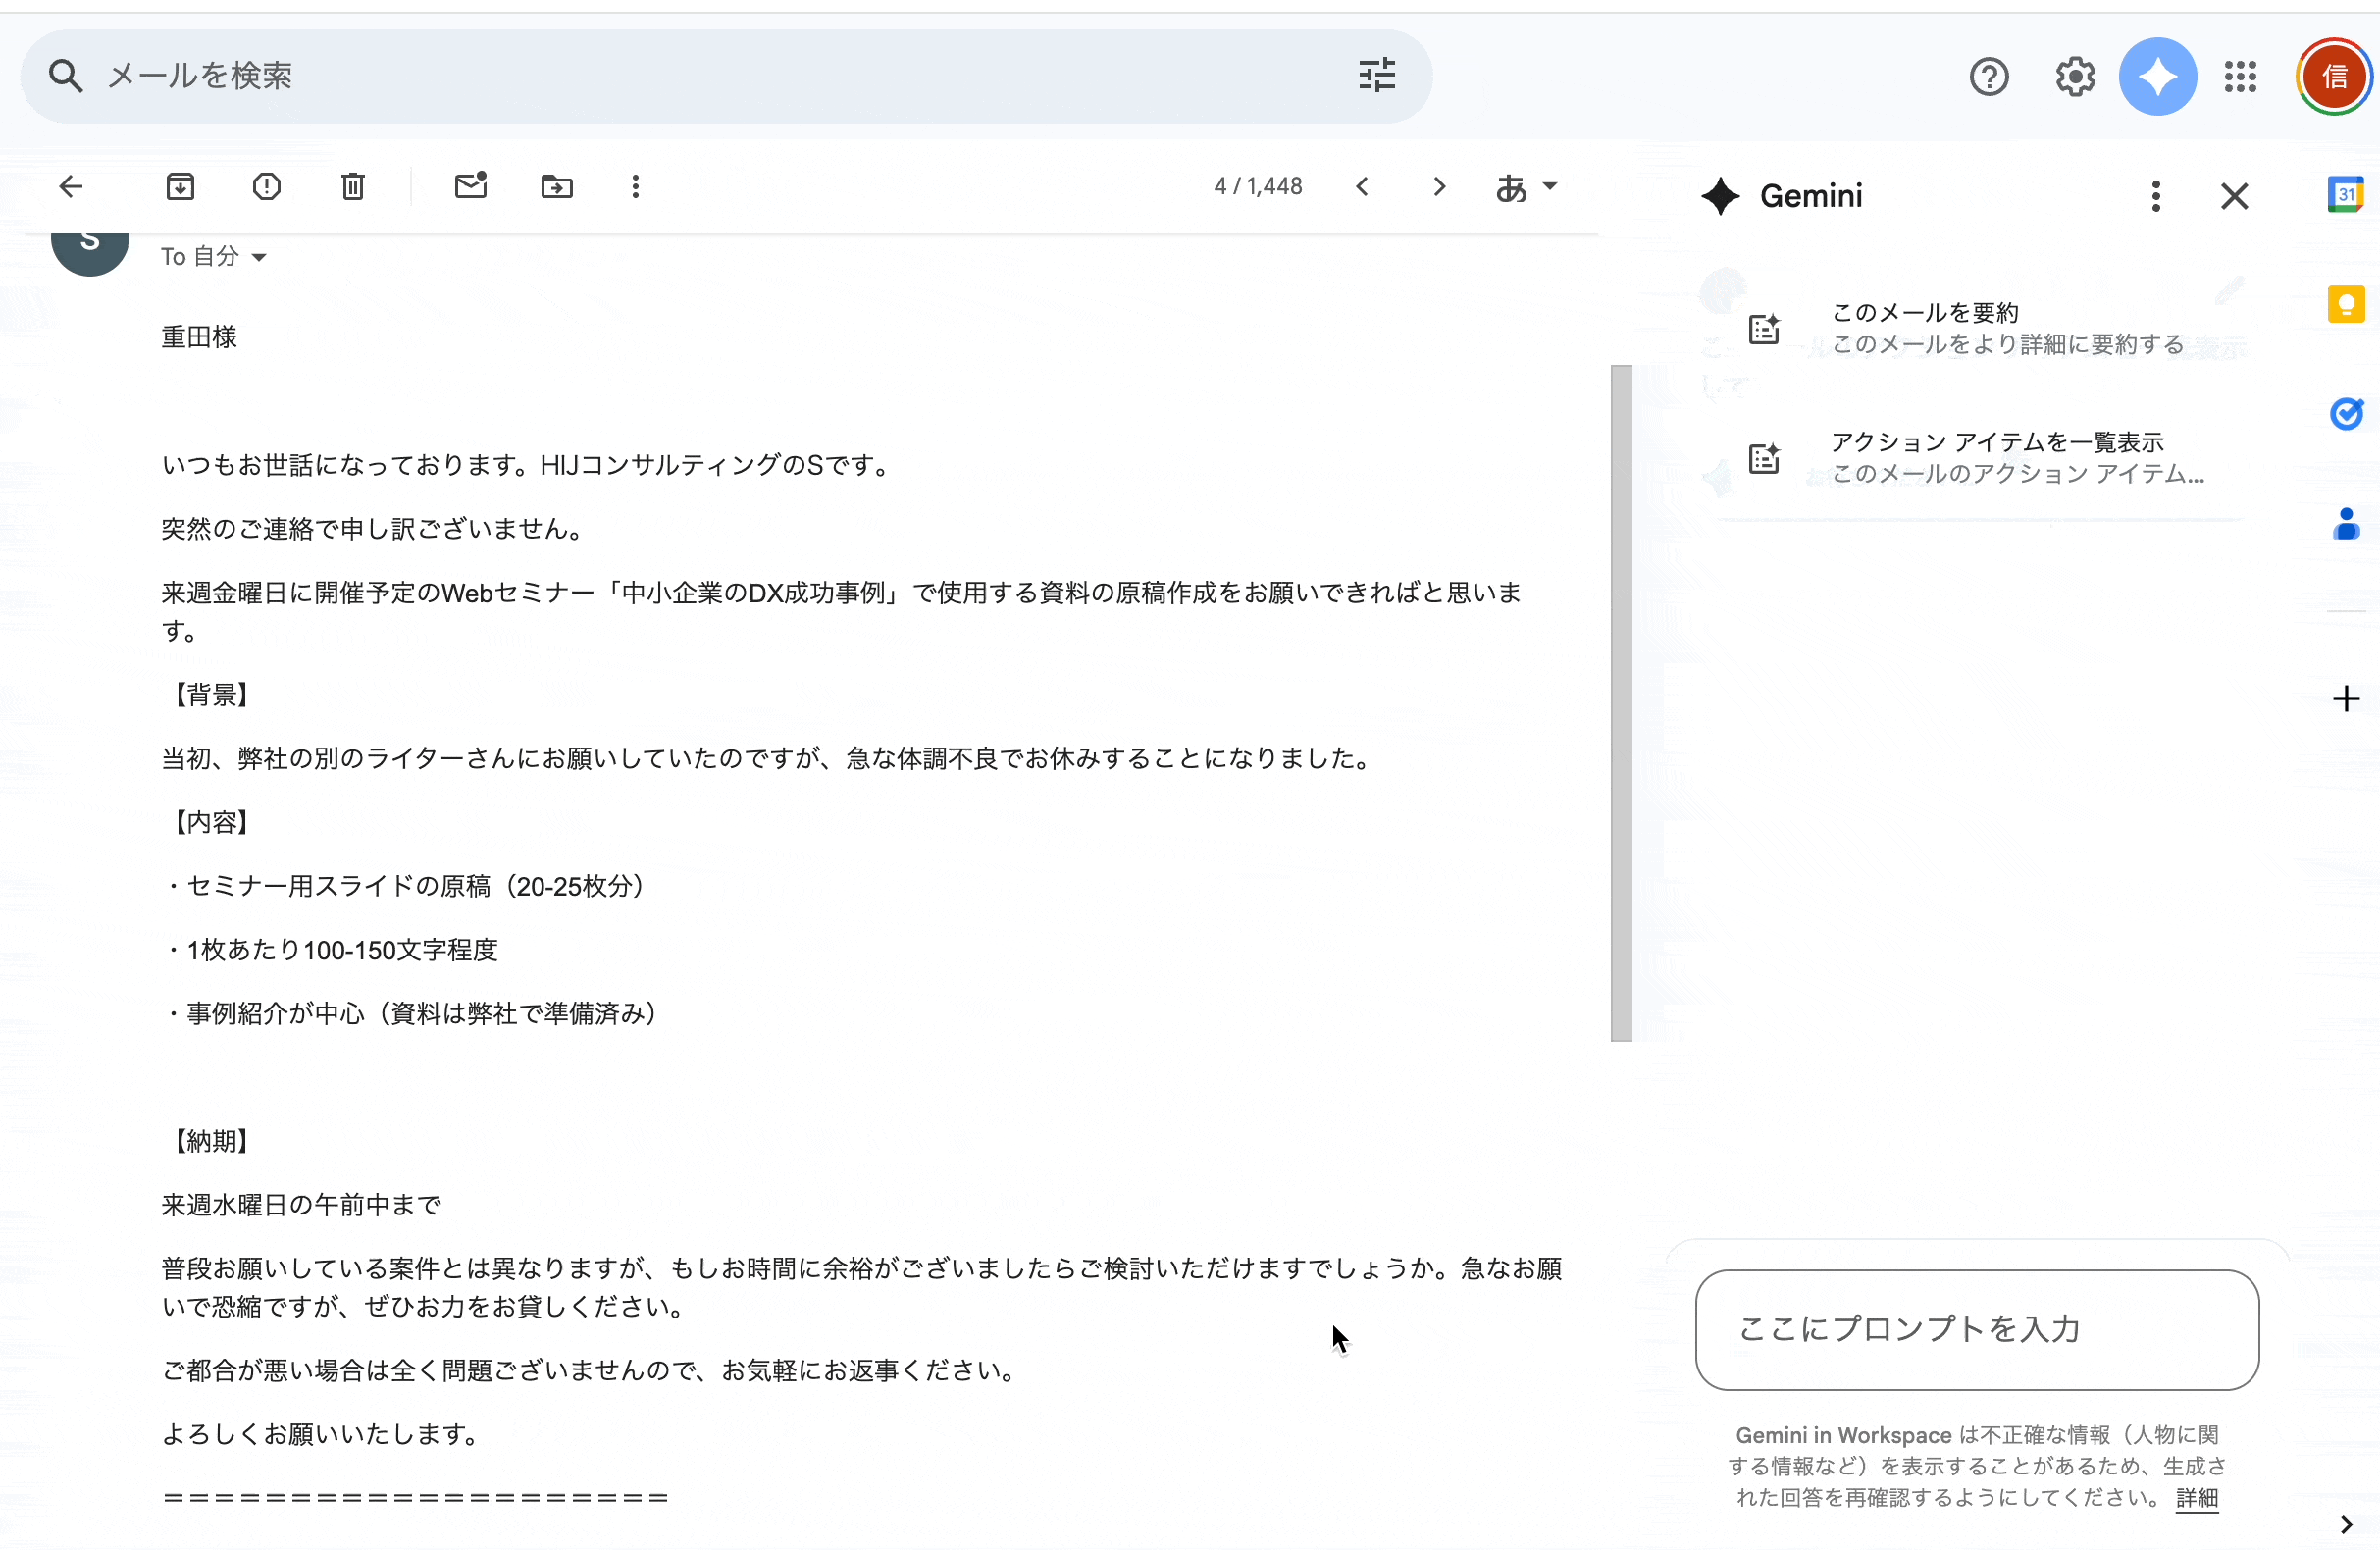Open advanced search options
The height and width of the screenshot is (1550, 2380).
(x=1376, y=74)
